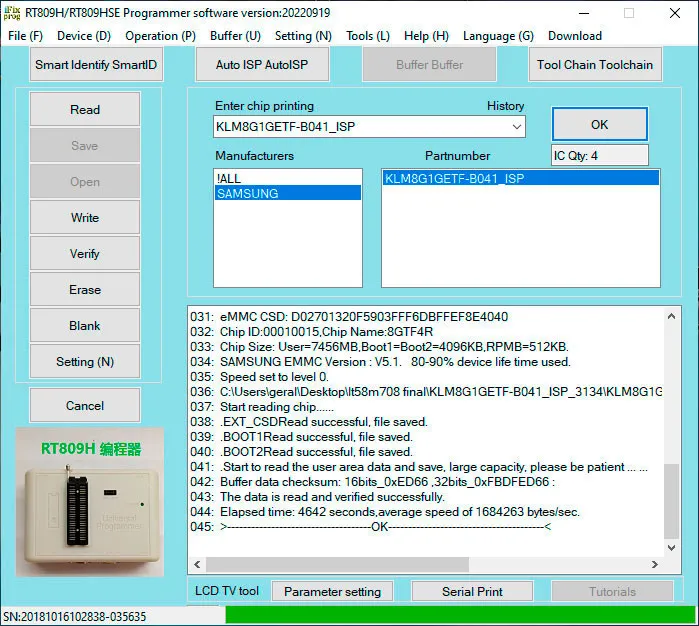Click the green progress bar

click(458, 616)
